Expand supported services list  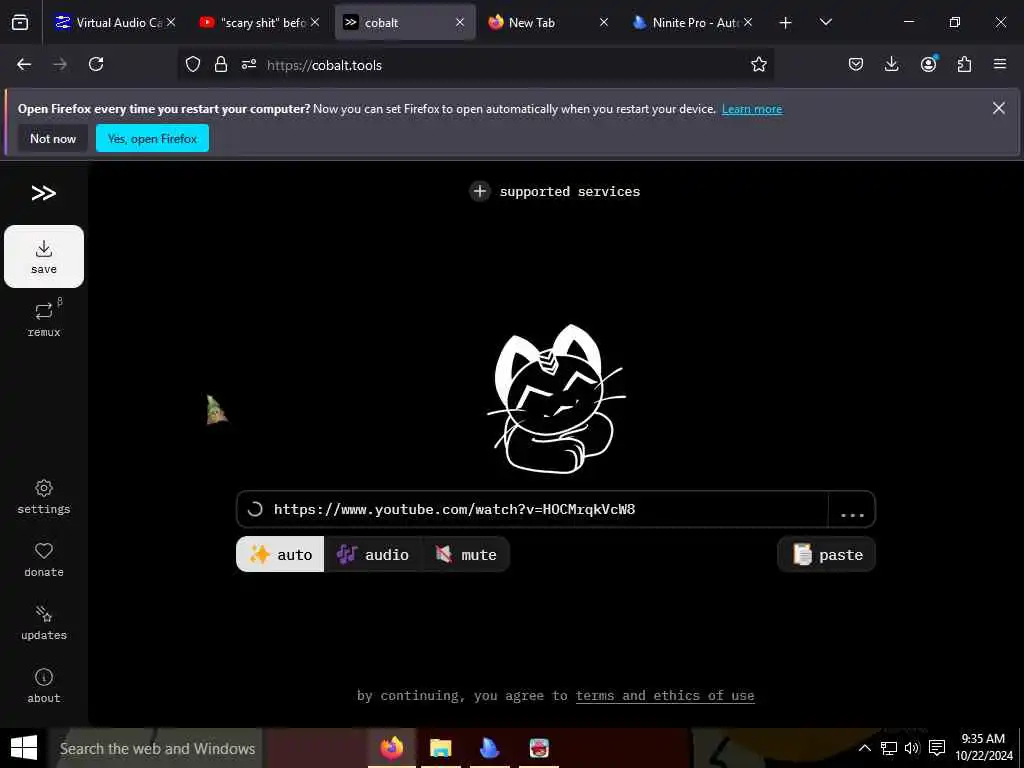point(554,191)
